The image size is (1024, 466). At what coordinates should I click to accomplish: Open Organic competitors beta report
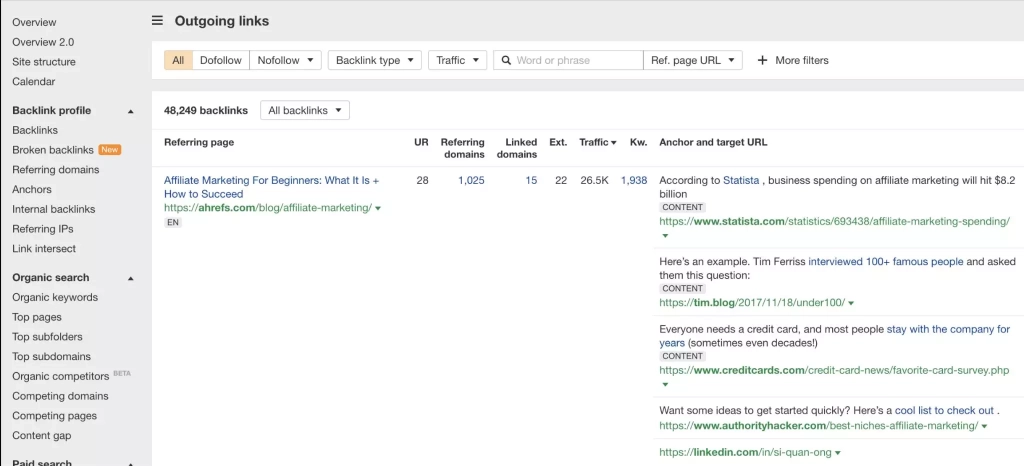tap(61, 377)
